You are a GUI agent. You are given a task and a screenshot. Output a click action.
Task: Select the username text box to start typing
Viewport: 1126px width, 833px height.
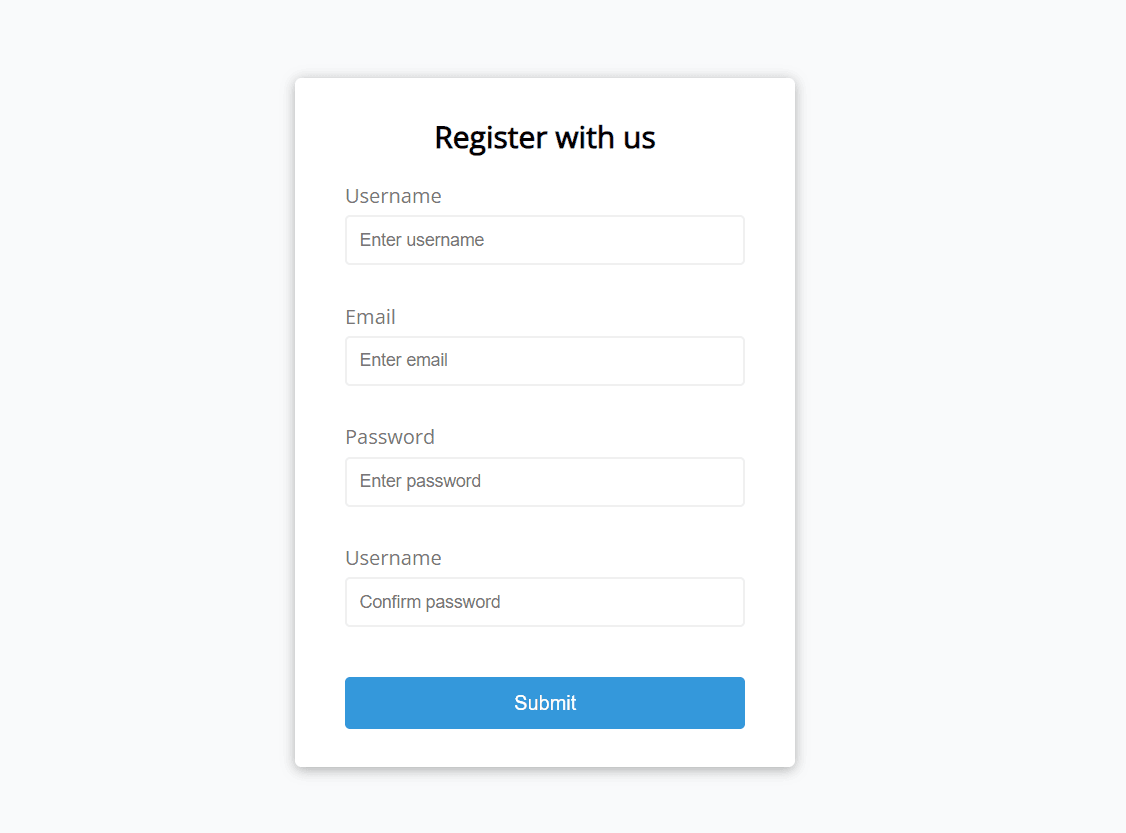pos(545,240)
